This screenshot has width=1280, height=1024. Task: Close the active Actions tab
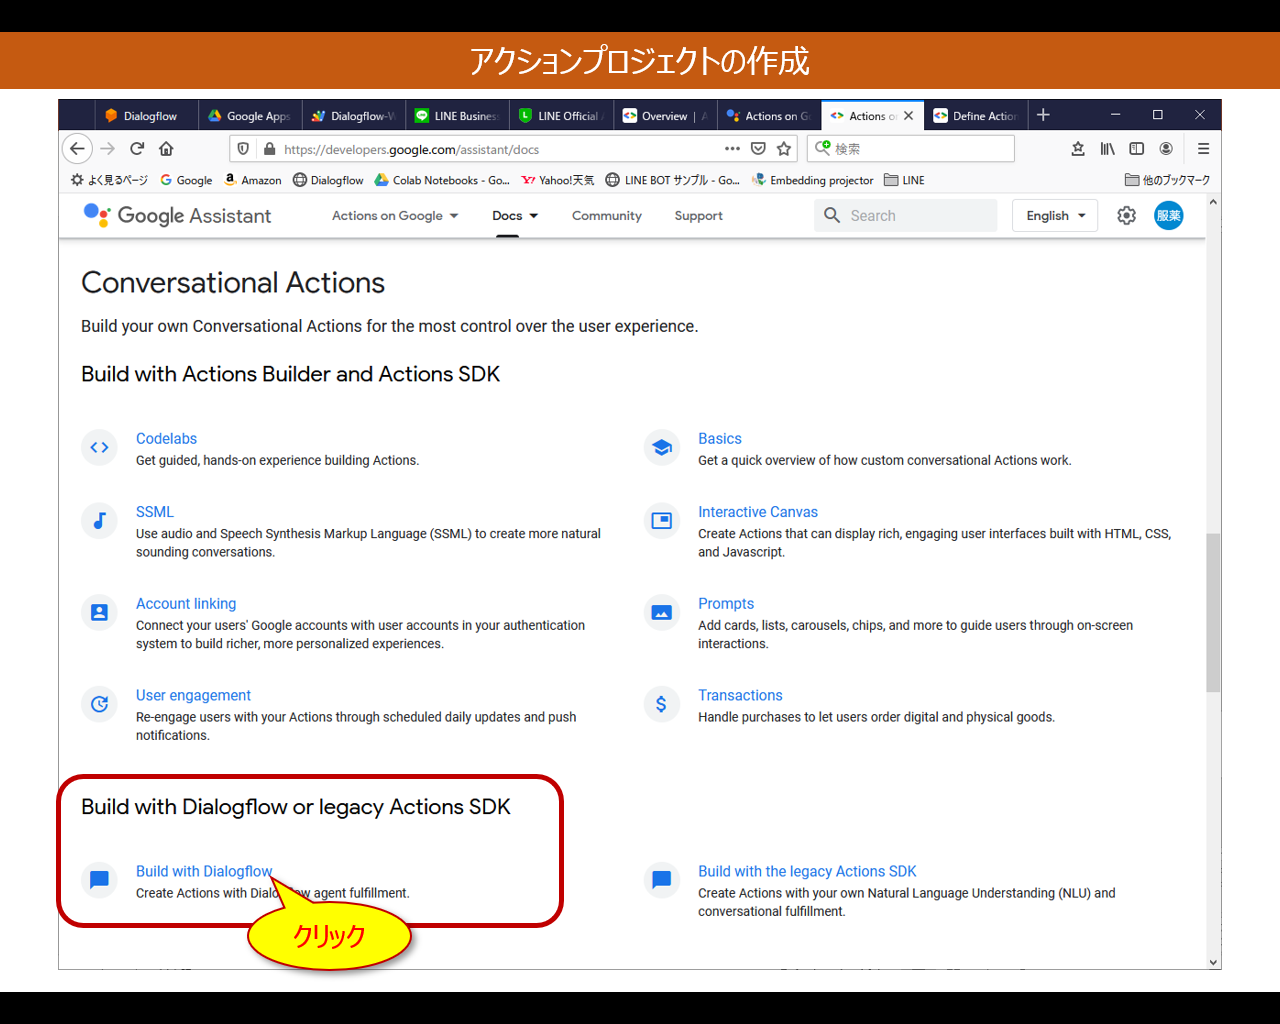(x=908, y=116)
